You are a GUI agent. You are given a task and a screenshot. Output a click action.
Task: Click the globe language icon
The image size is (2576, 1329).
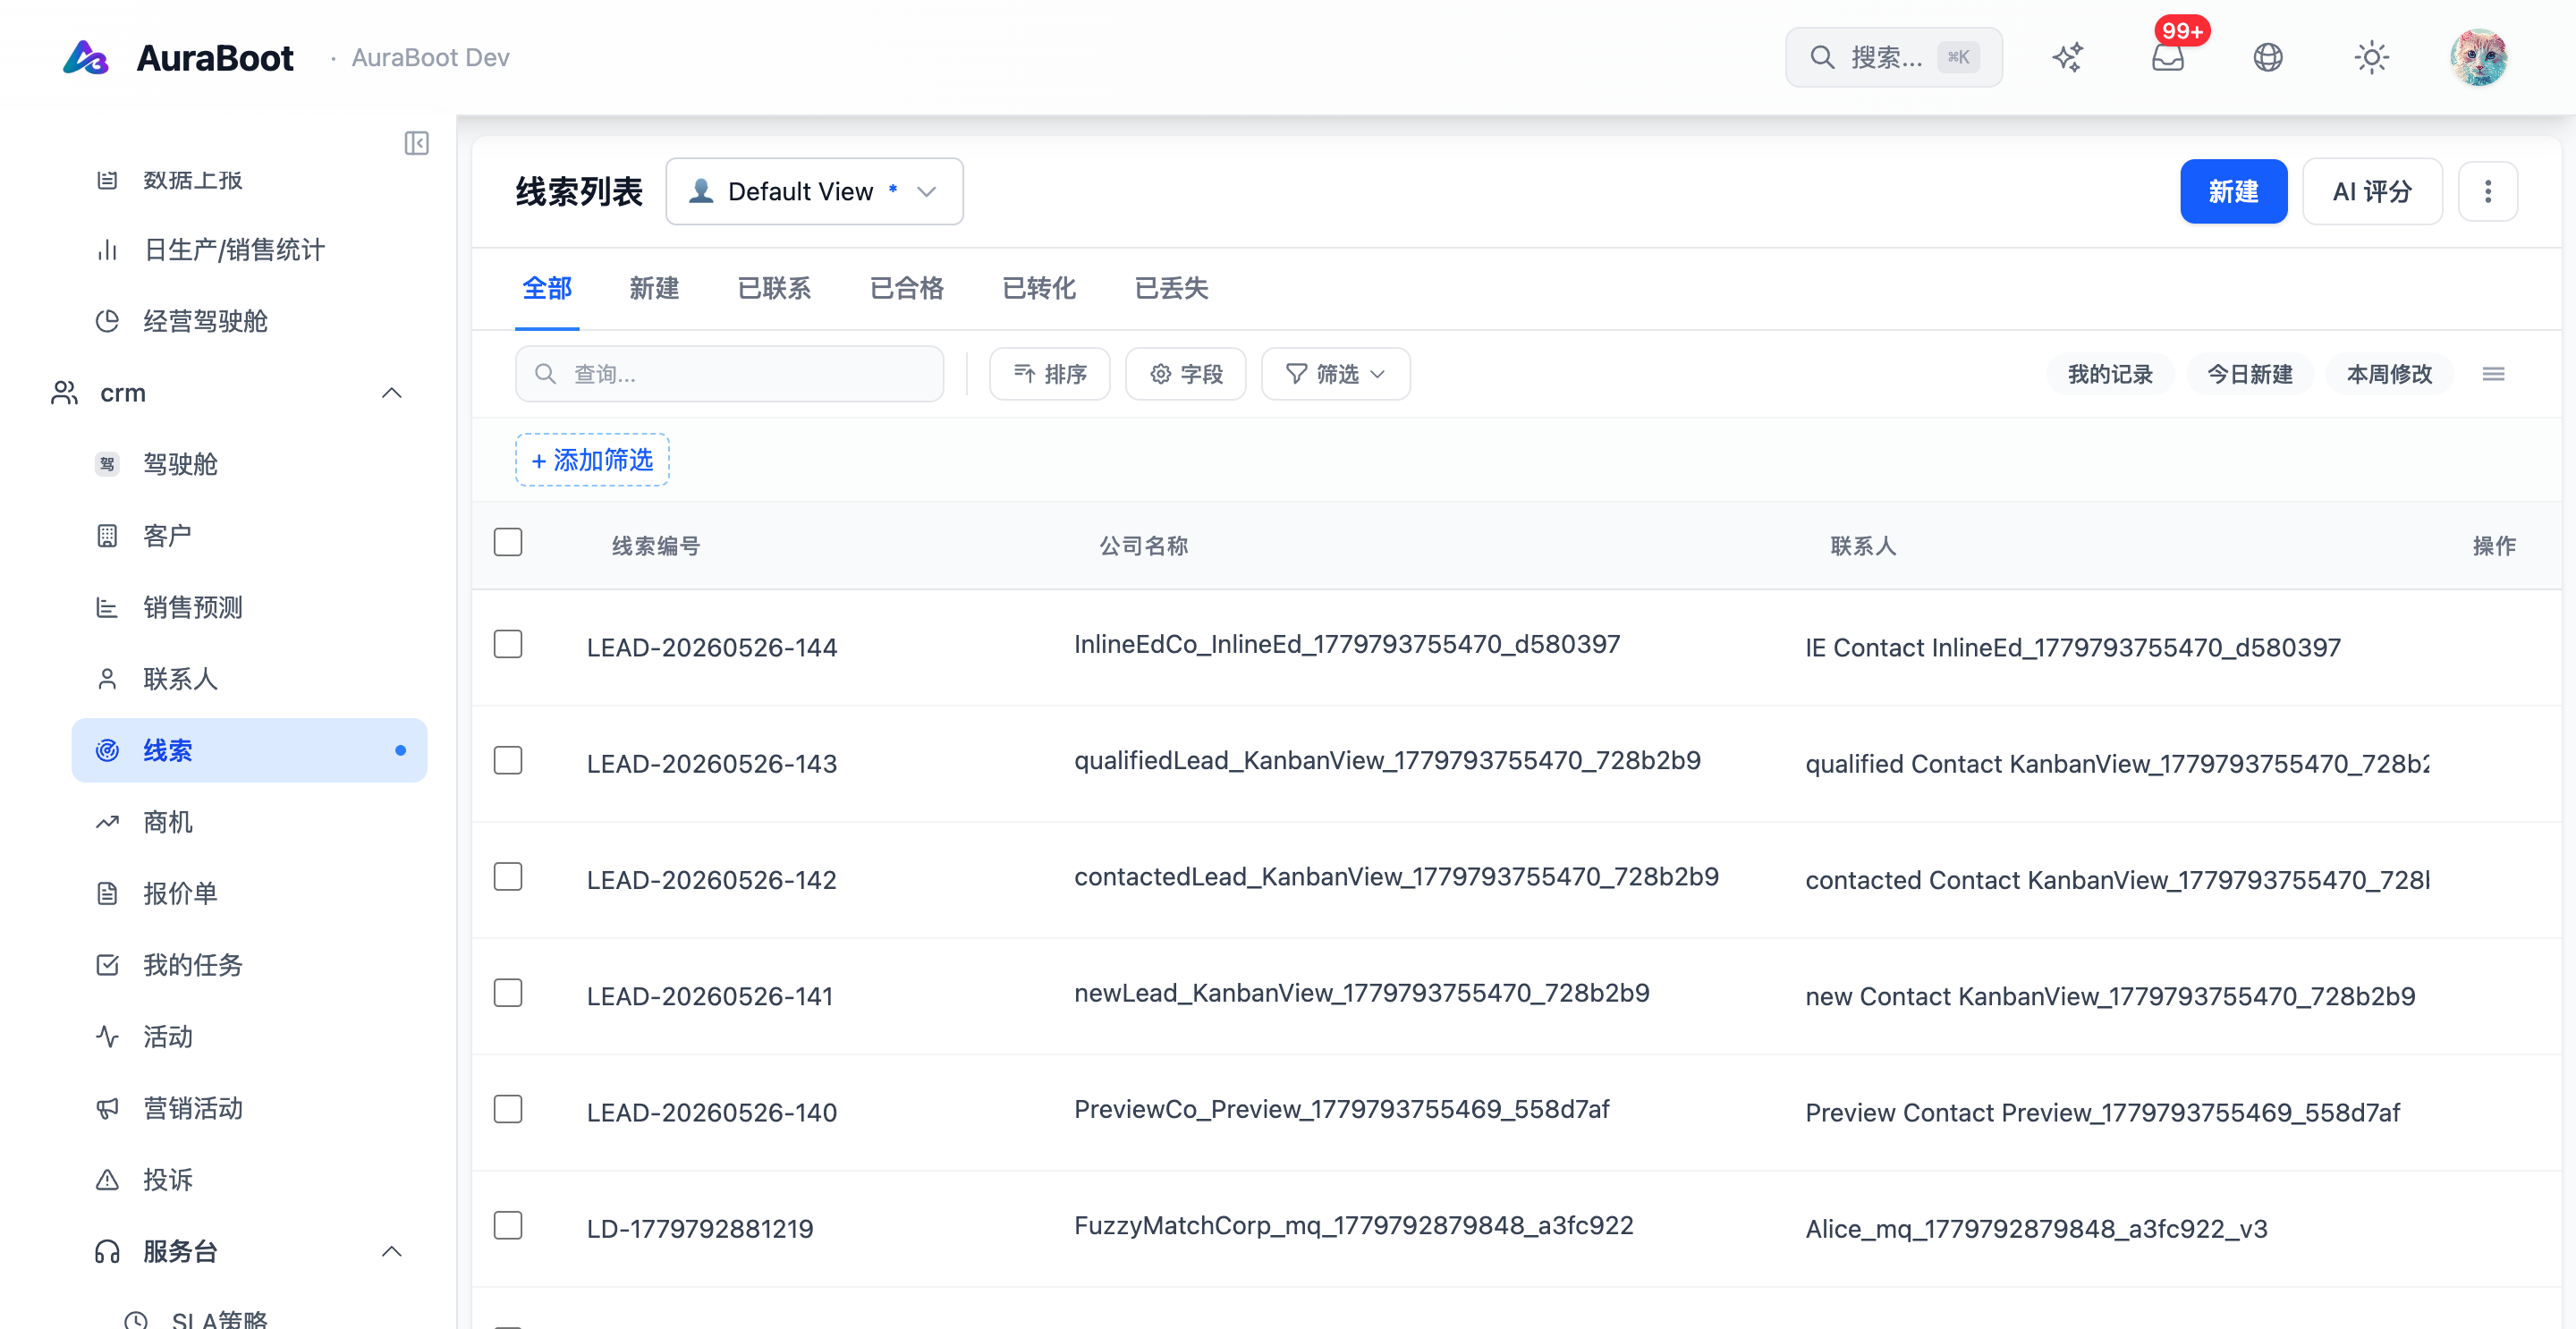click(x=2268, y=57)
